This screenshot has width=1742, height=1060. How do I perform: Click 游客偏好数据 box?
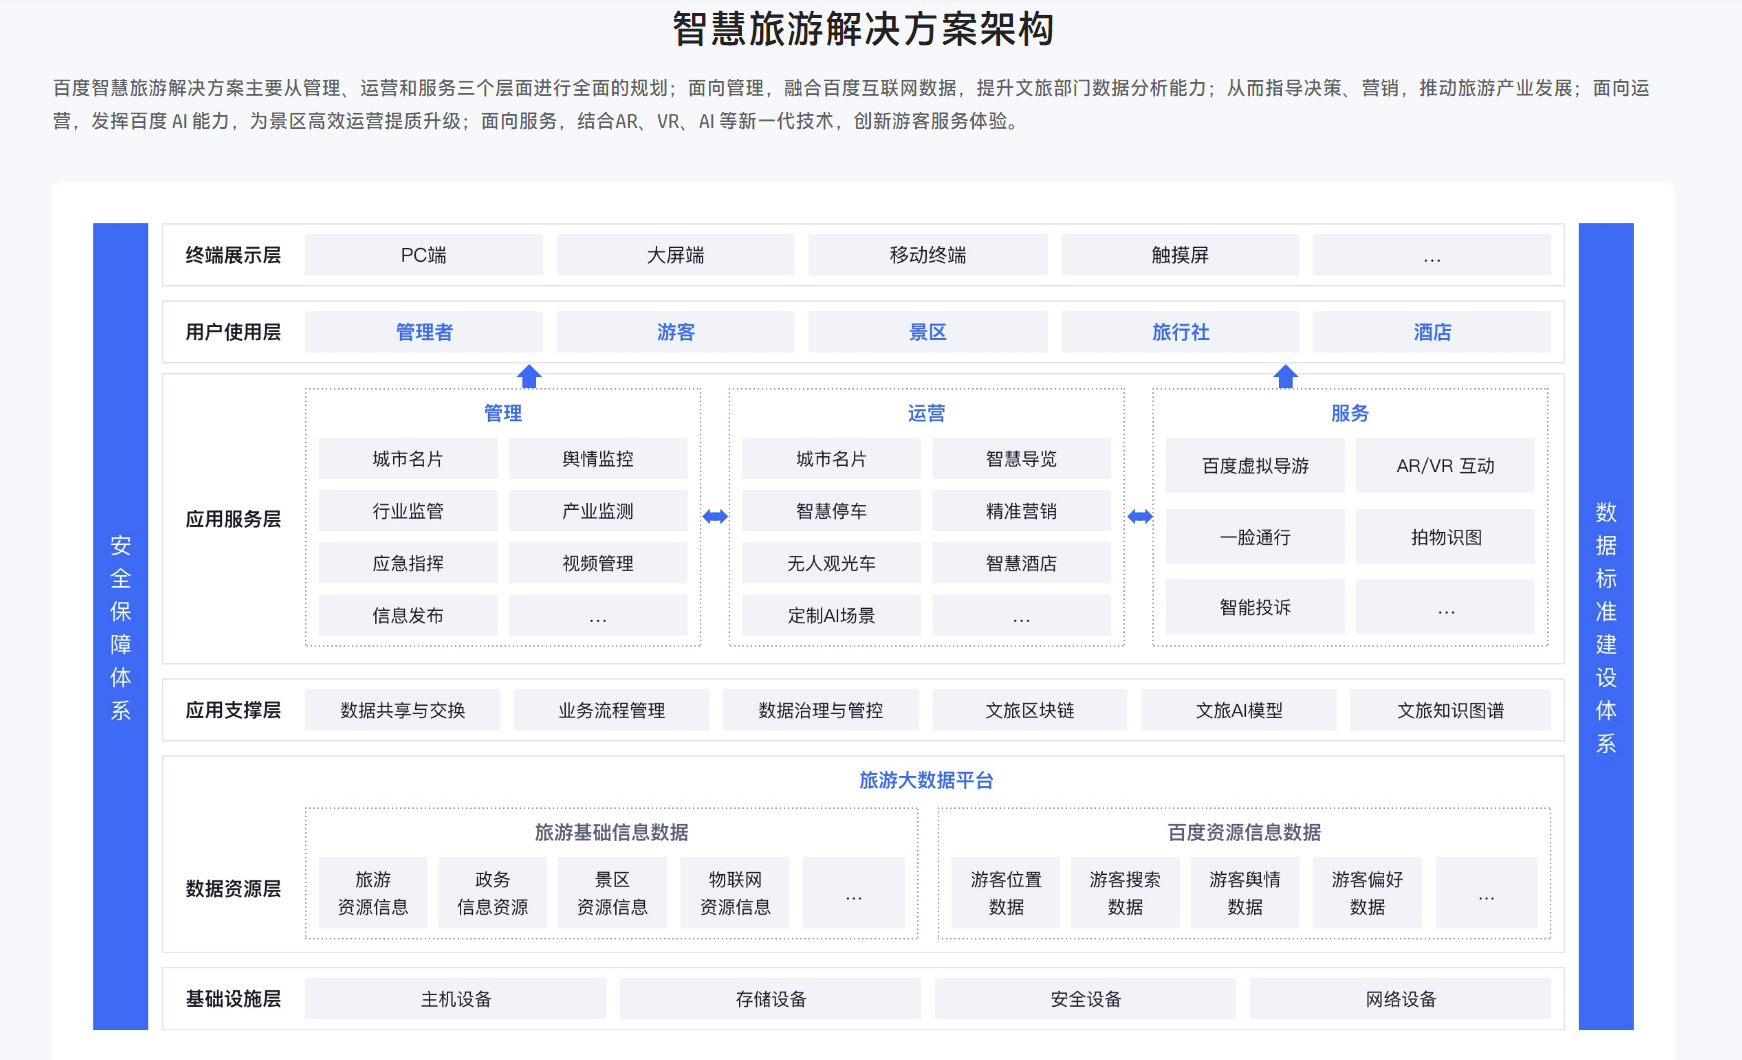[x=1367, y=893]
